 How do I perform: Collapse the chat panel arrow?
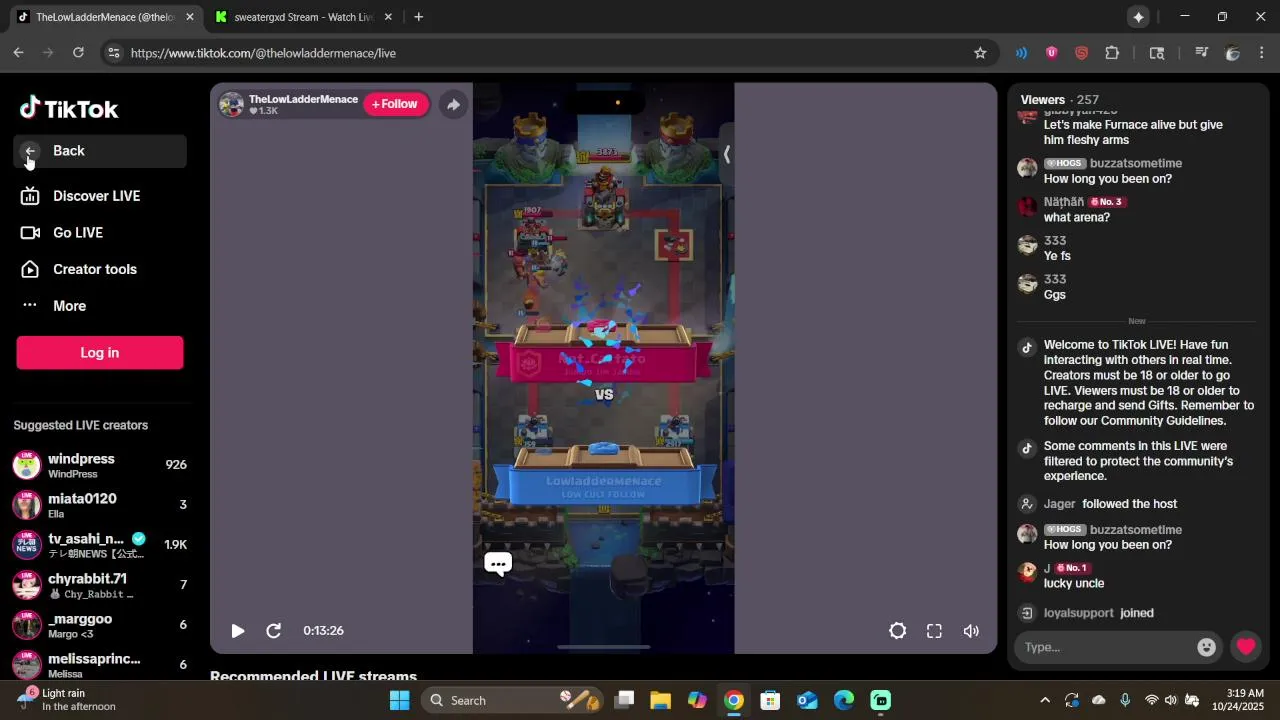[x=727, y=154]
